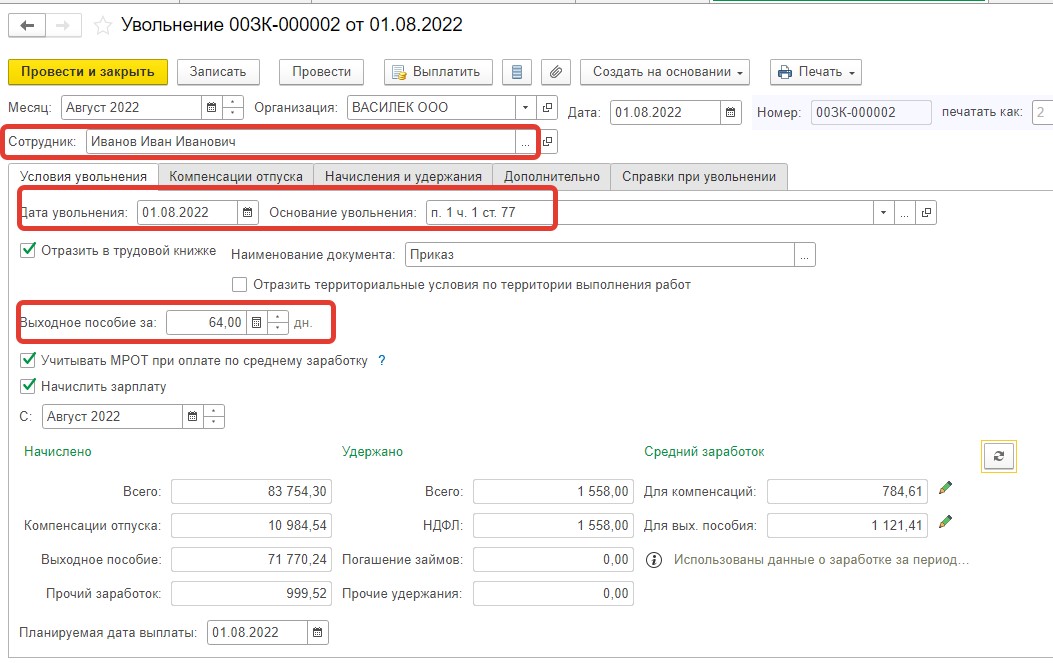Open calculator for Выходное пособие days
Screen dimensions: 1053x663
coord(257,322)
